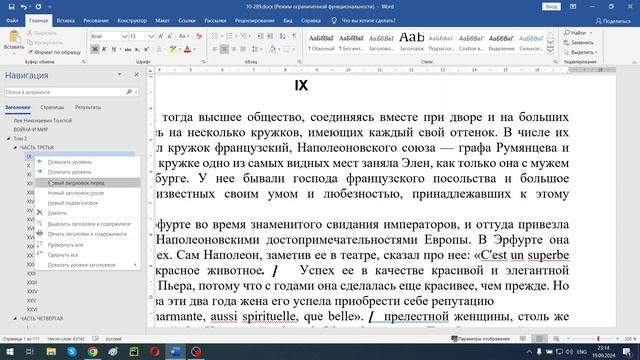Close the Навигация pane with the X
The height and width of the screenshot is (360, 640).
click(x=136, y=75)
